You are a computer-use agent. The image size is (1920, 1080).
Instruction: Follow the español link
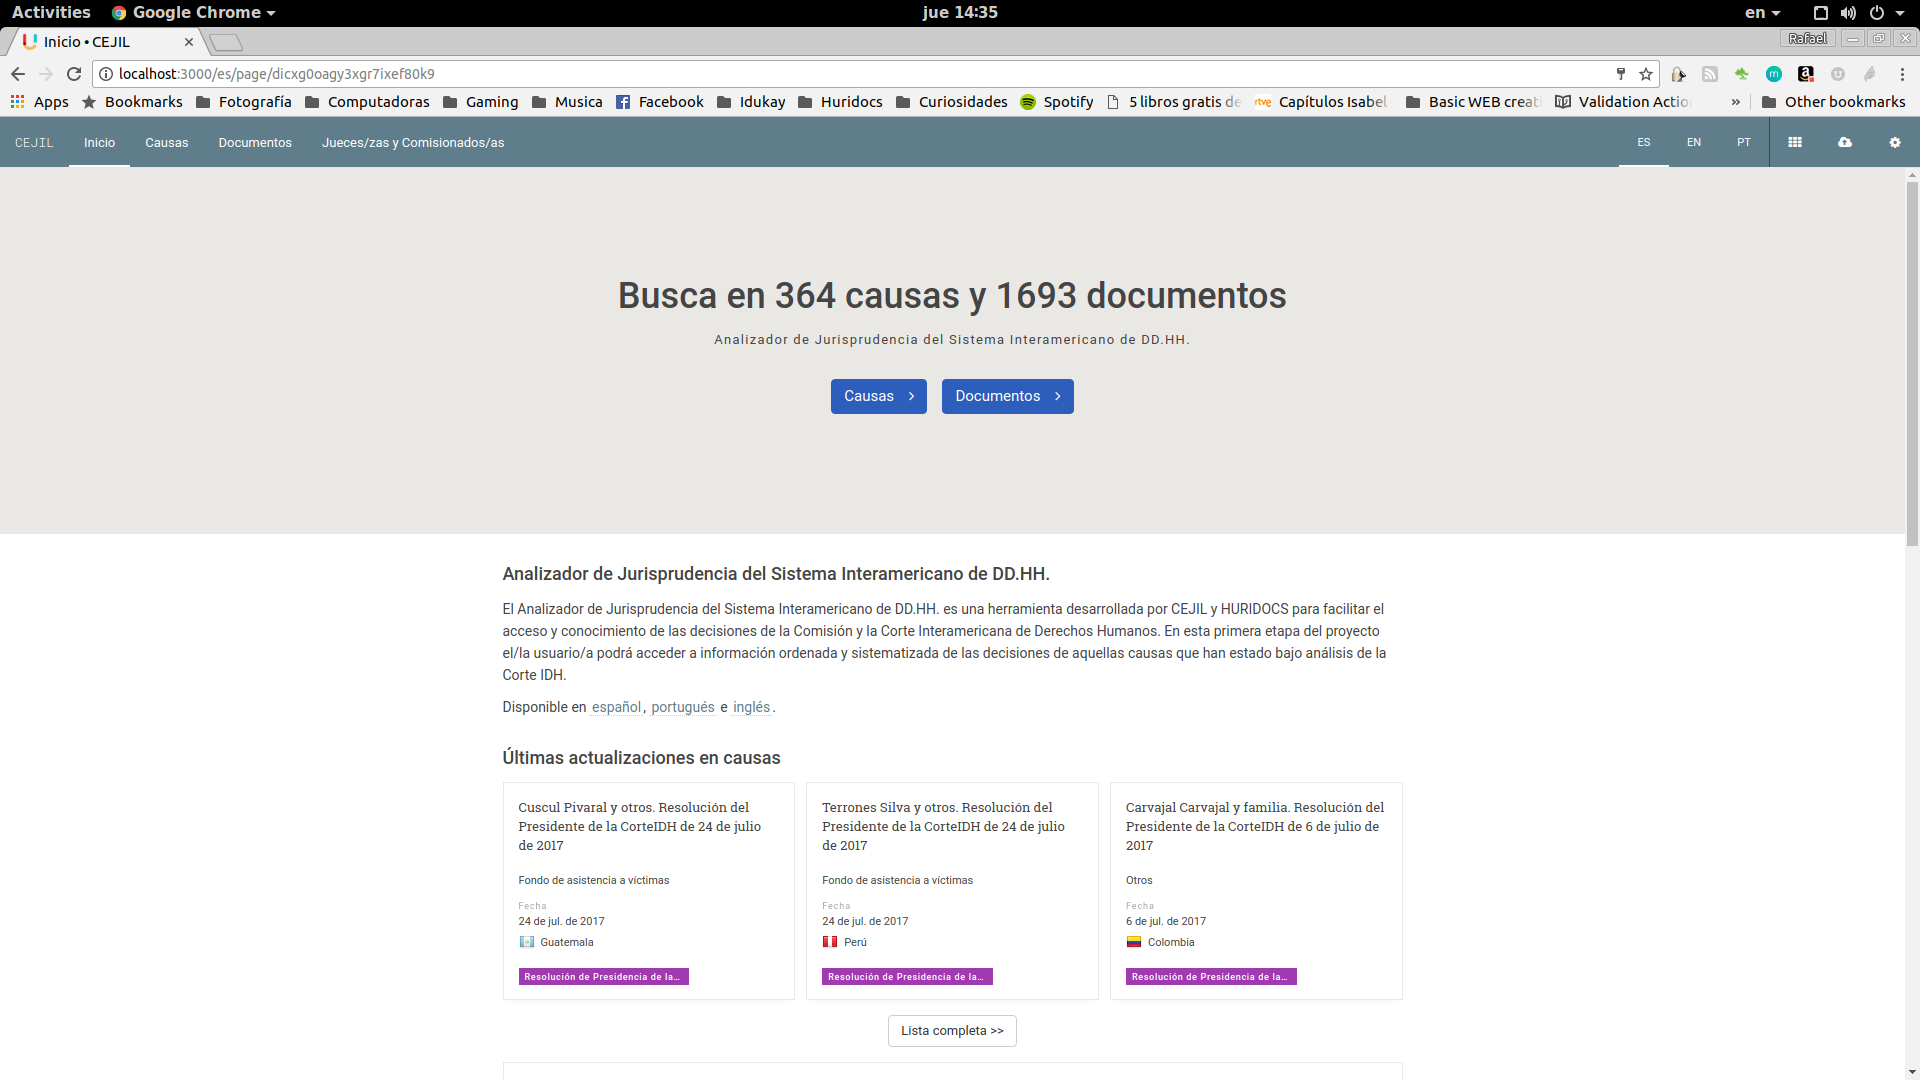pyautogui.click(x=616, y=707)
